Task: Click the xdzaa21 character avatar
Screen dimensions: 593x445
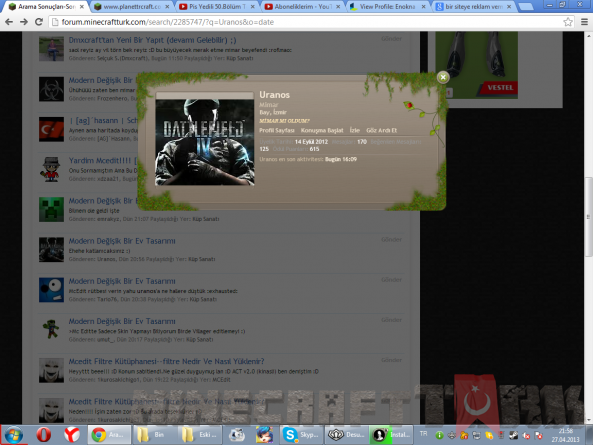Action: click(51, 169)
